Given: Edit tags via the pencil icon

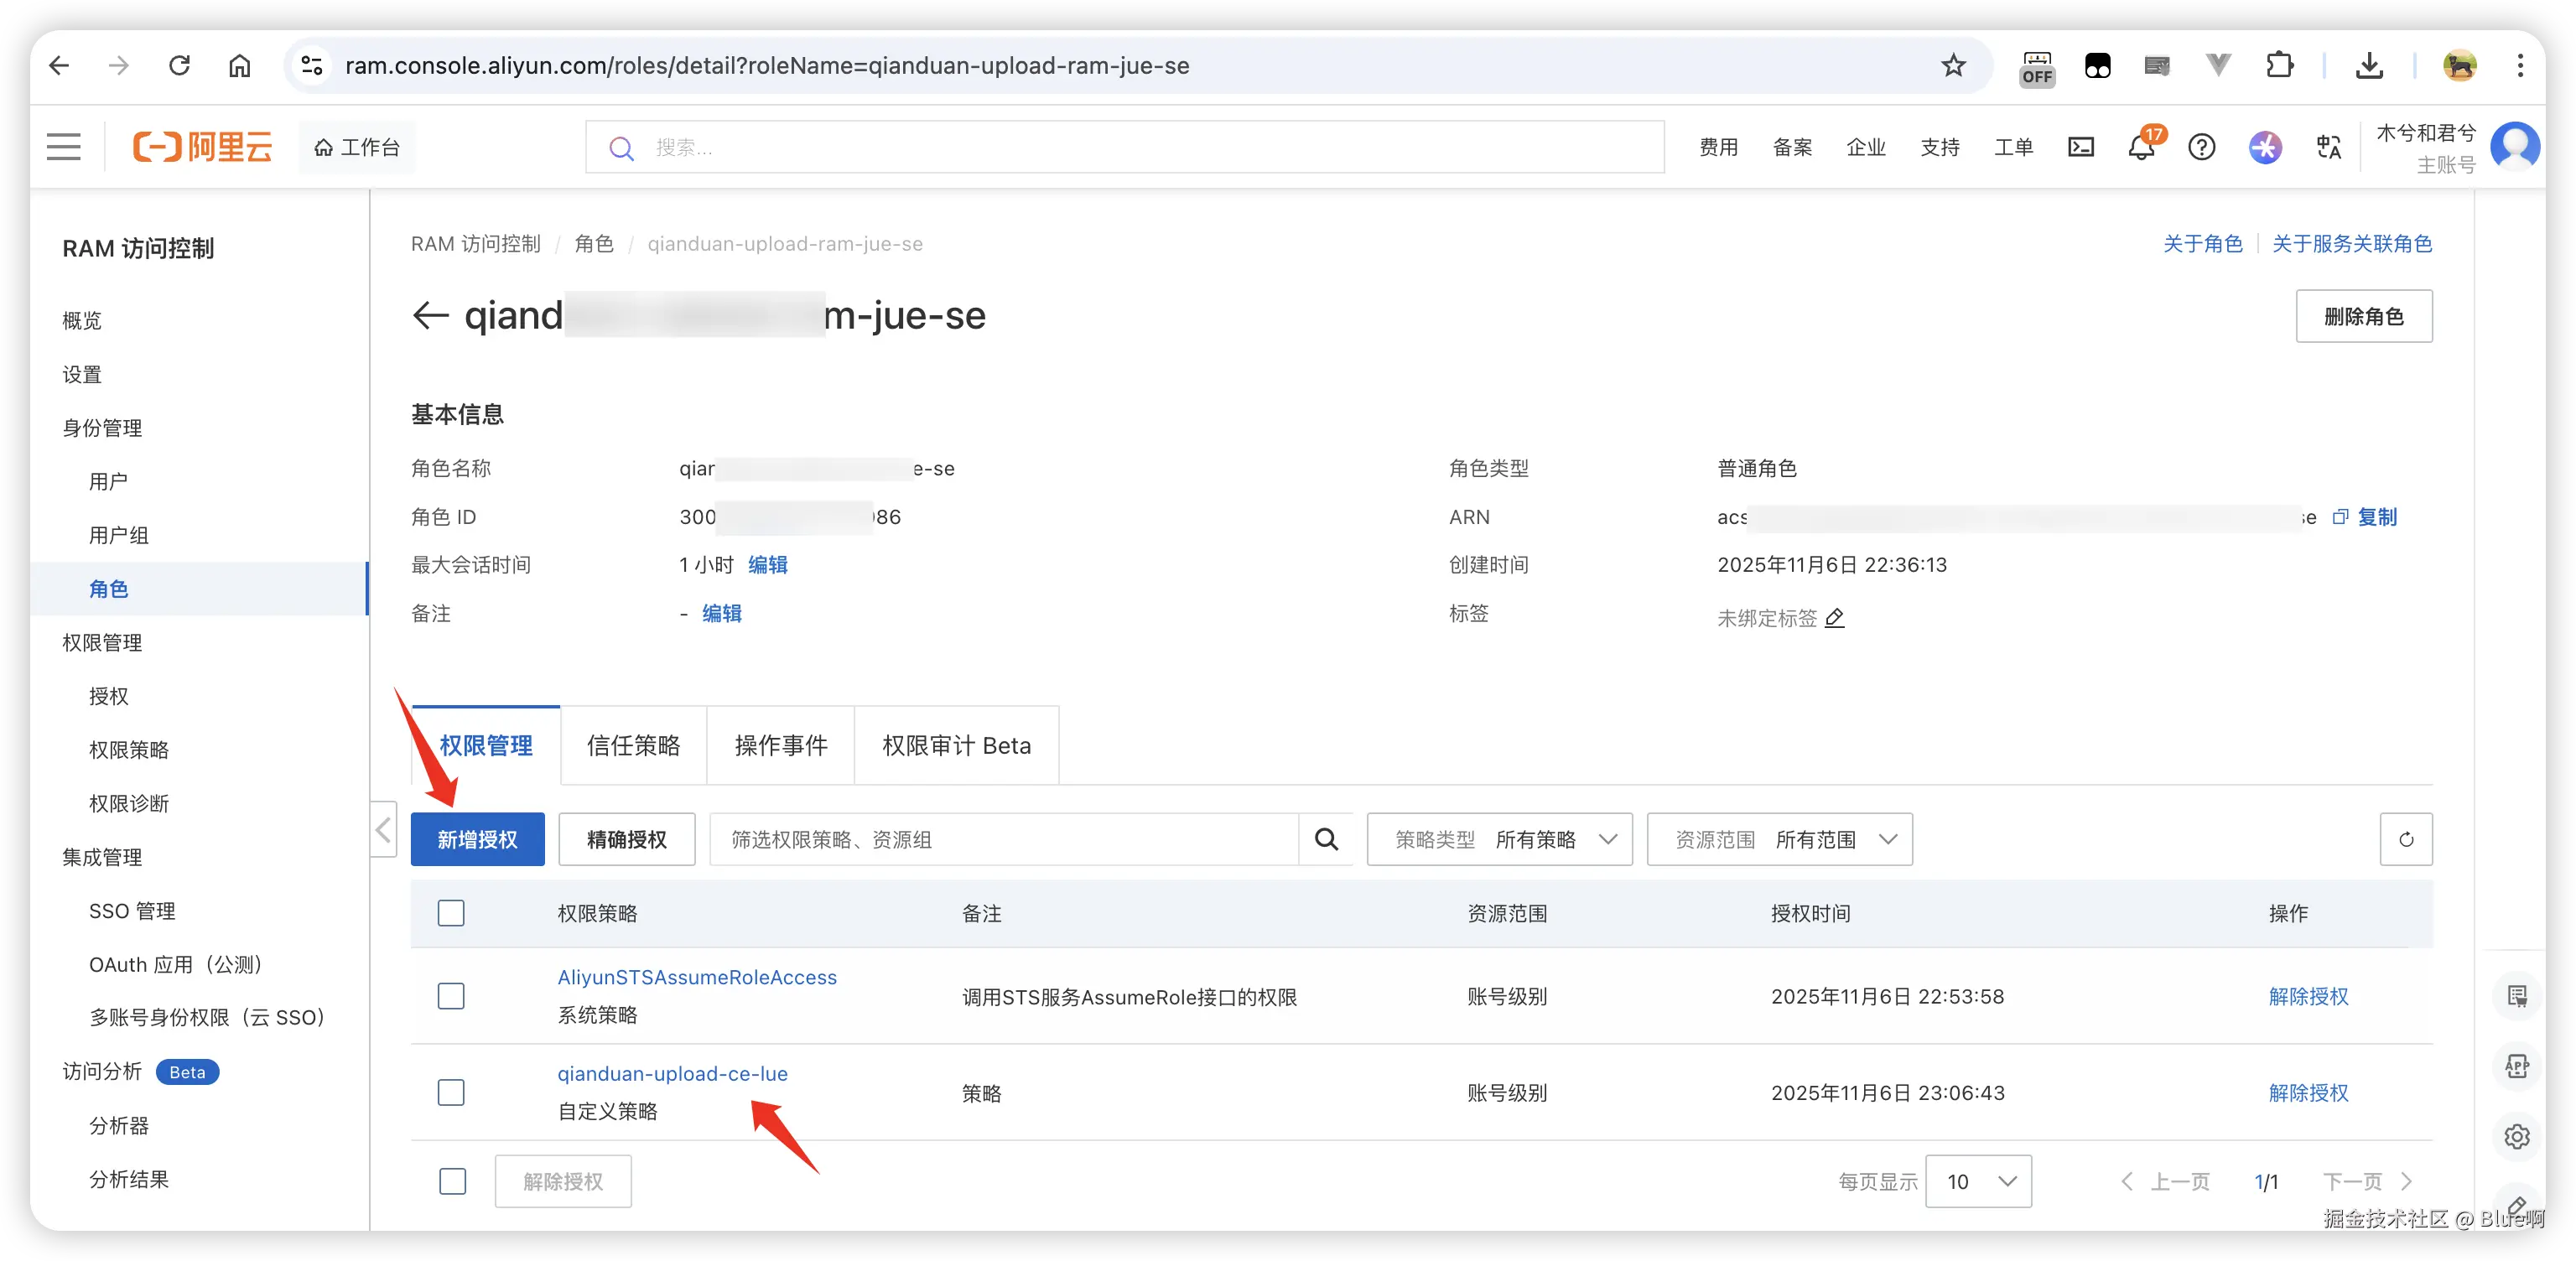Looking at the screenshot, I should point(1834,618).
